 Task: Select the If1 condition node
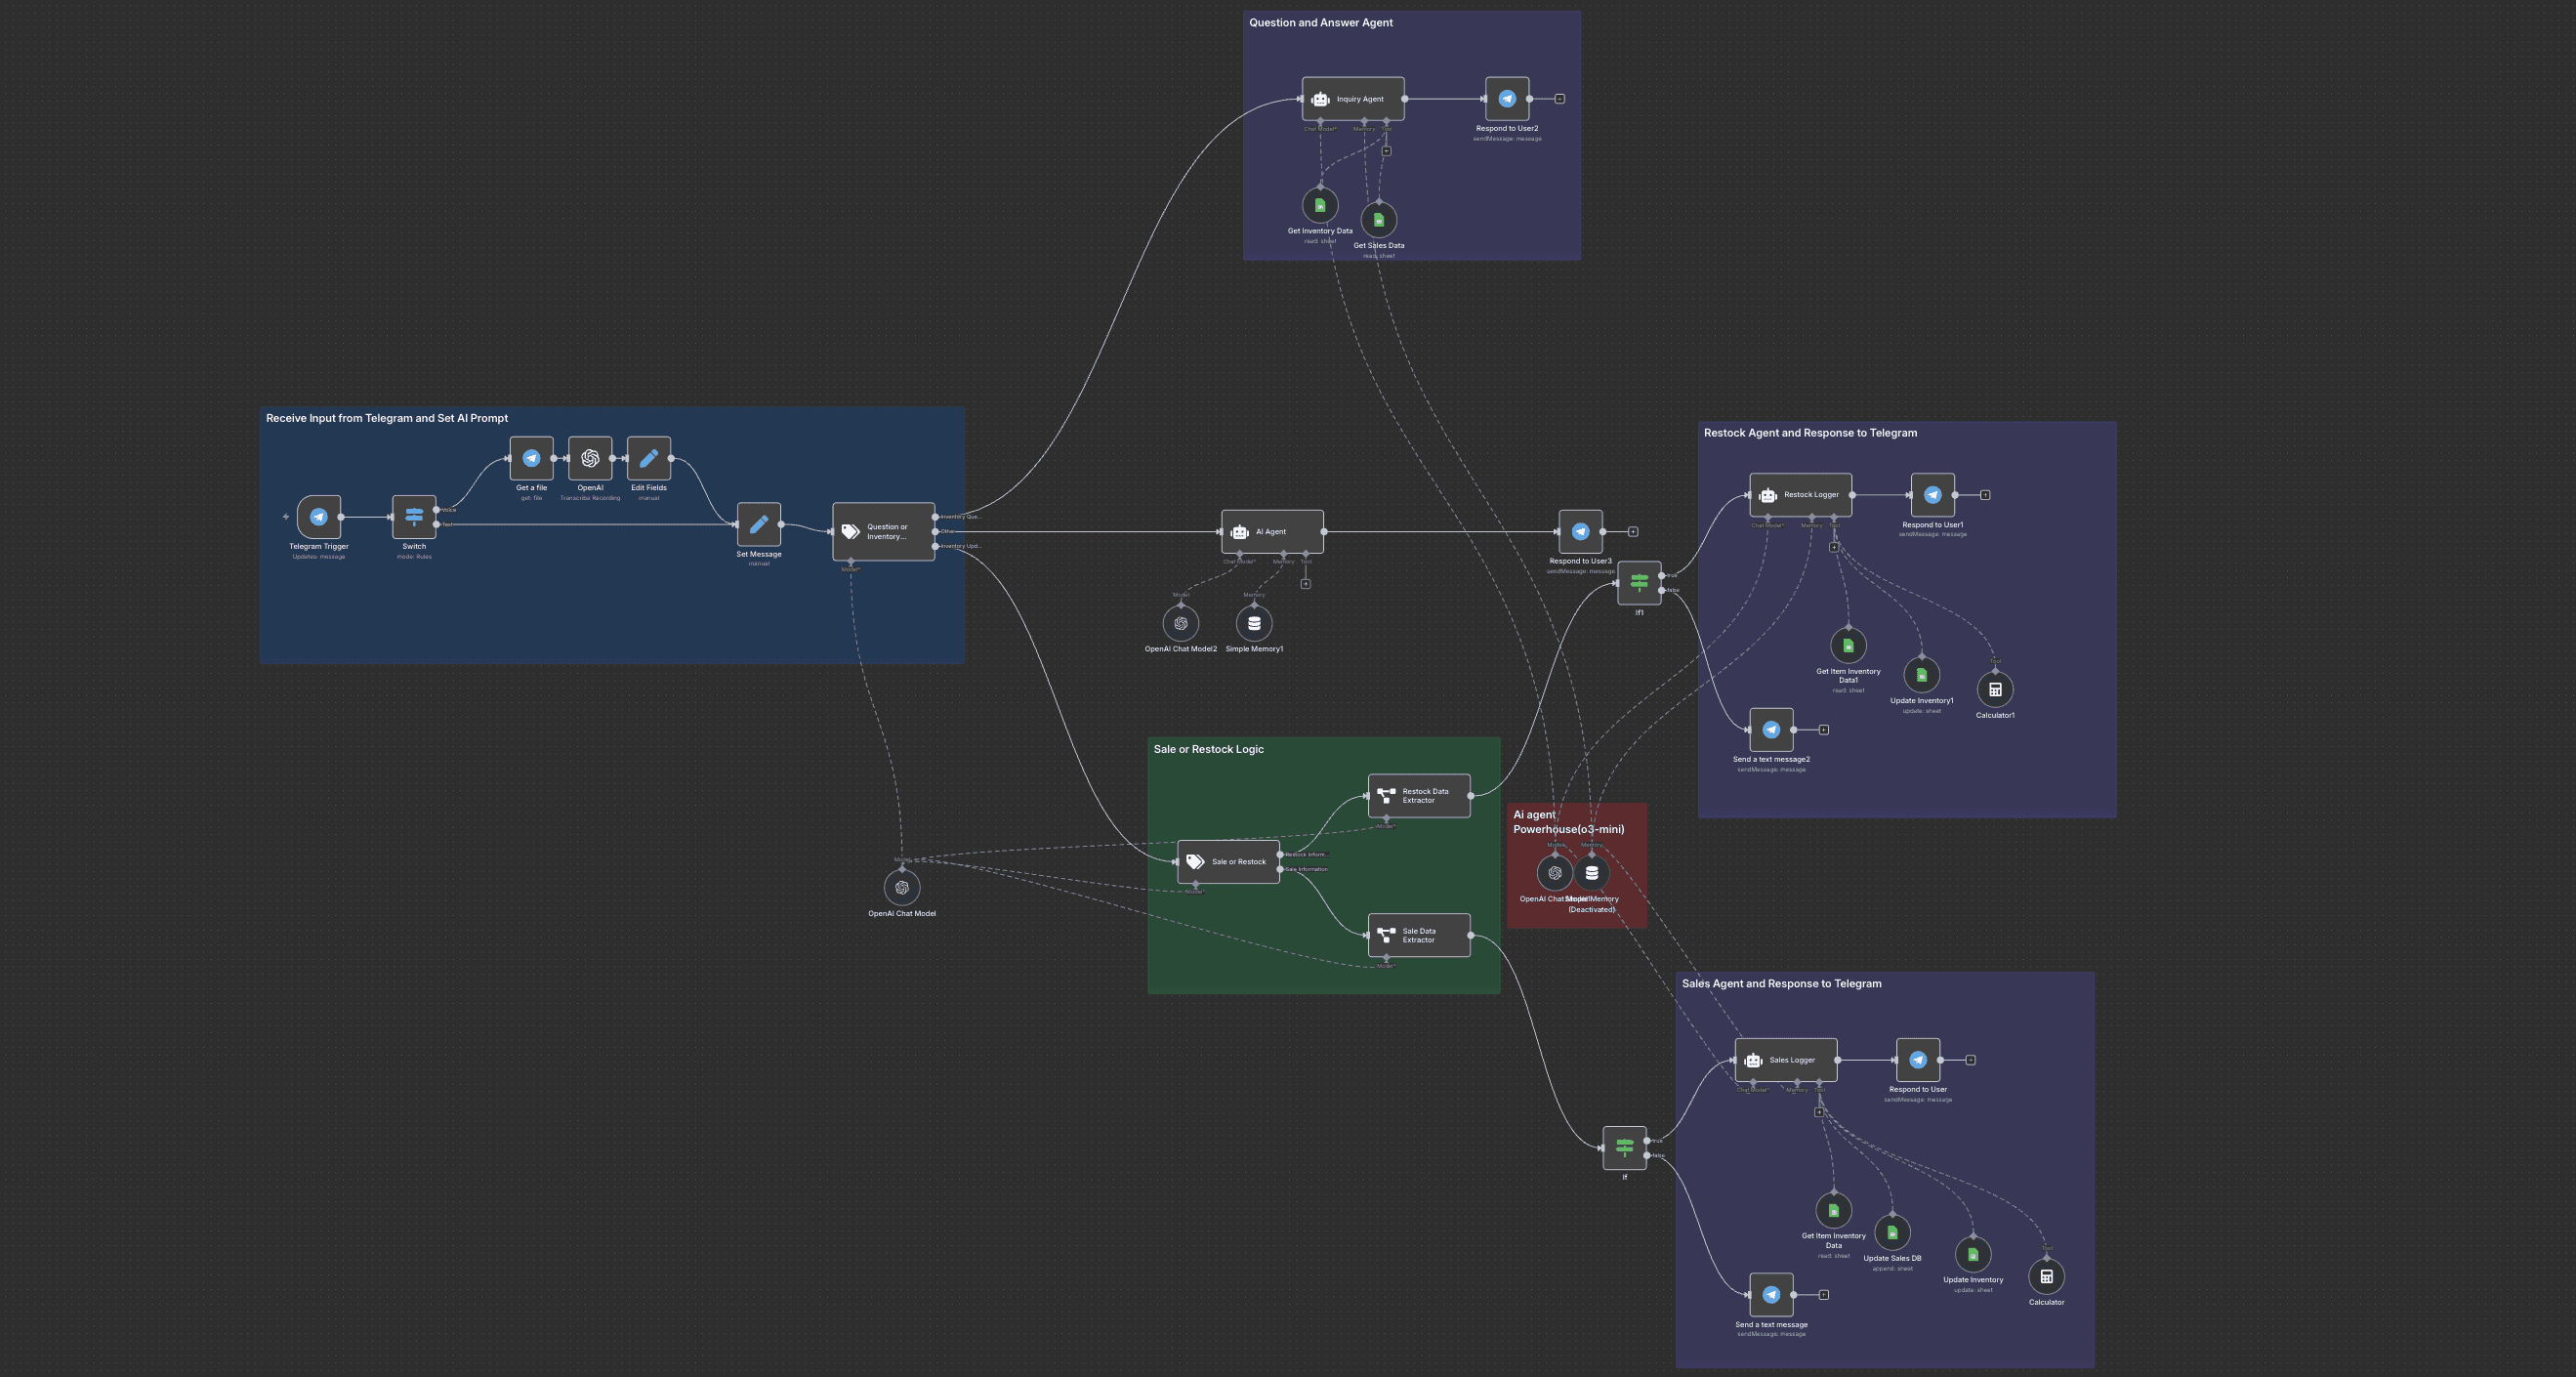(x=1638, y=582)
